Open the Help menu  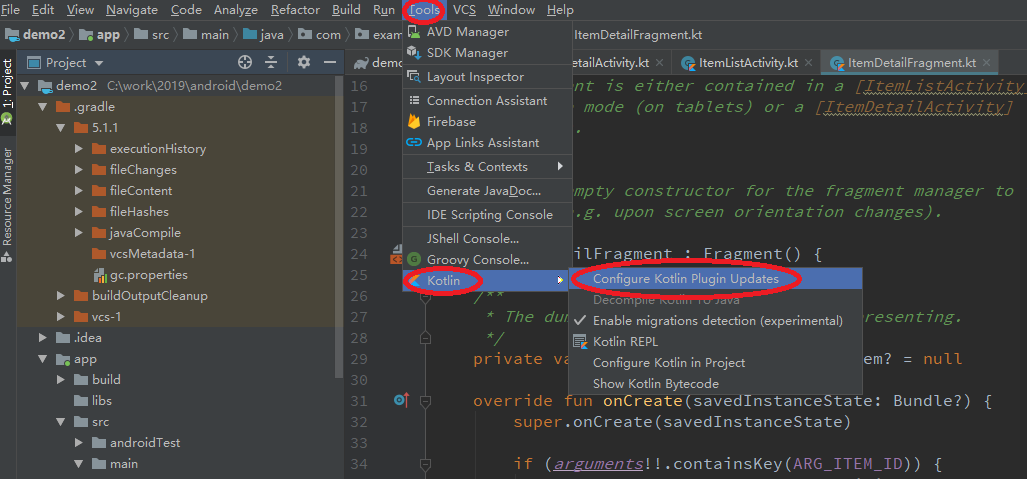click(x=560, y=10)
